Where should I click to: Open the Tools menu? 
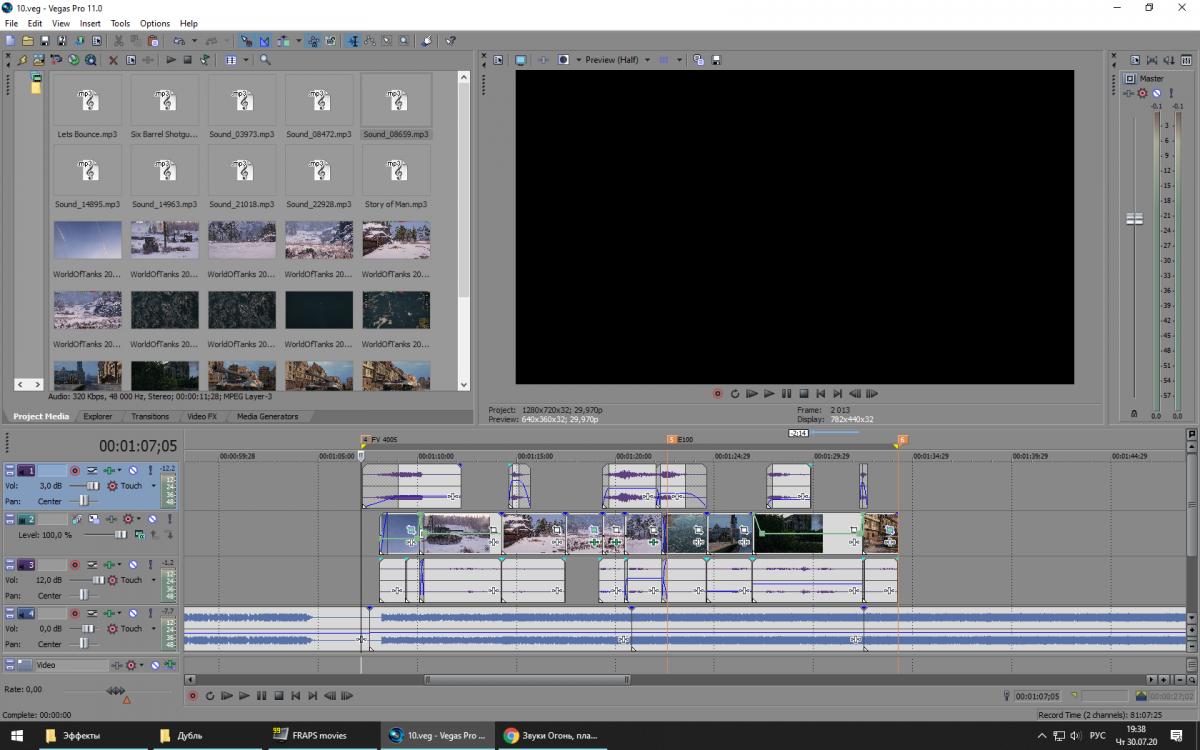[x=120, y=23]
